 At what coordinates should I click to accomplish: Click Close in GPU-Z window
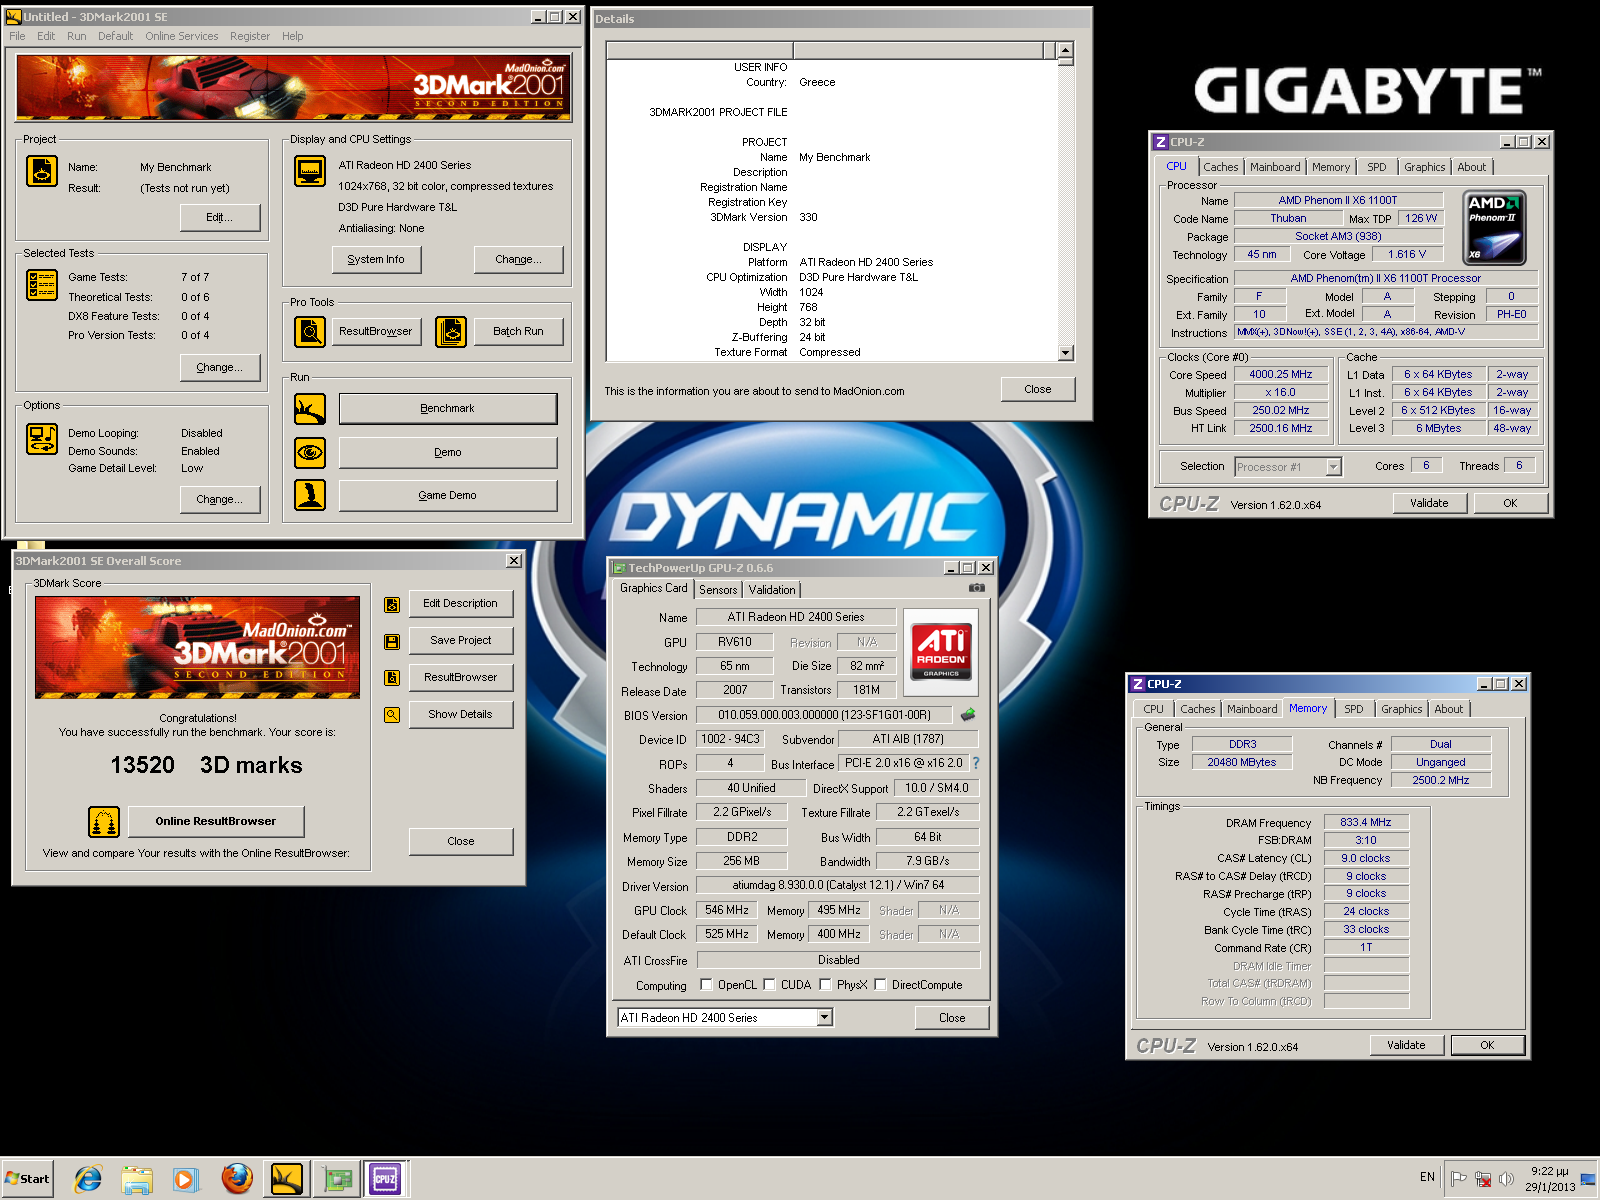(x=952, y=1018)
